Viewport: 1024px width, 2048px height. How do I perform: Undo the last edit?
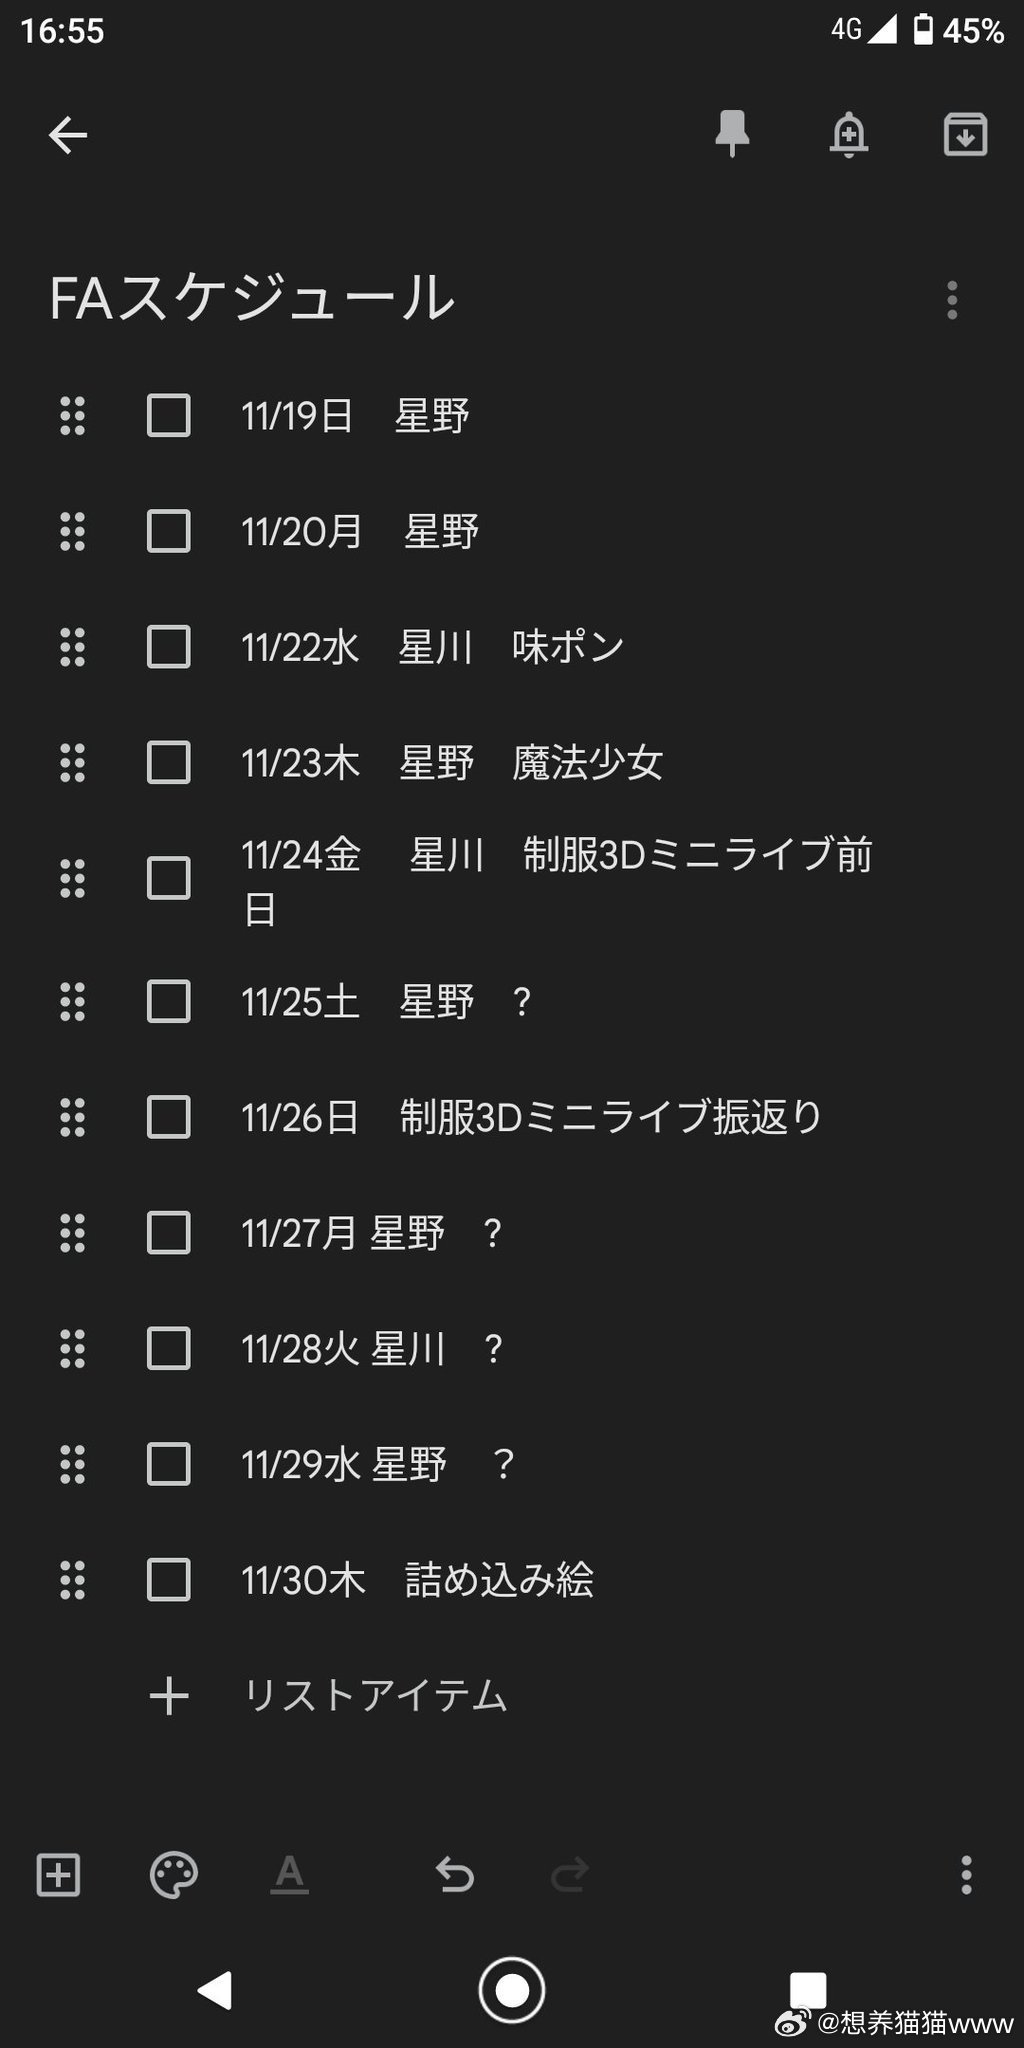pos(455,1874)
